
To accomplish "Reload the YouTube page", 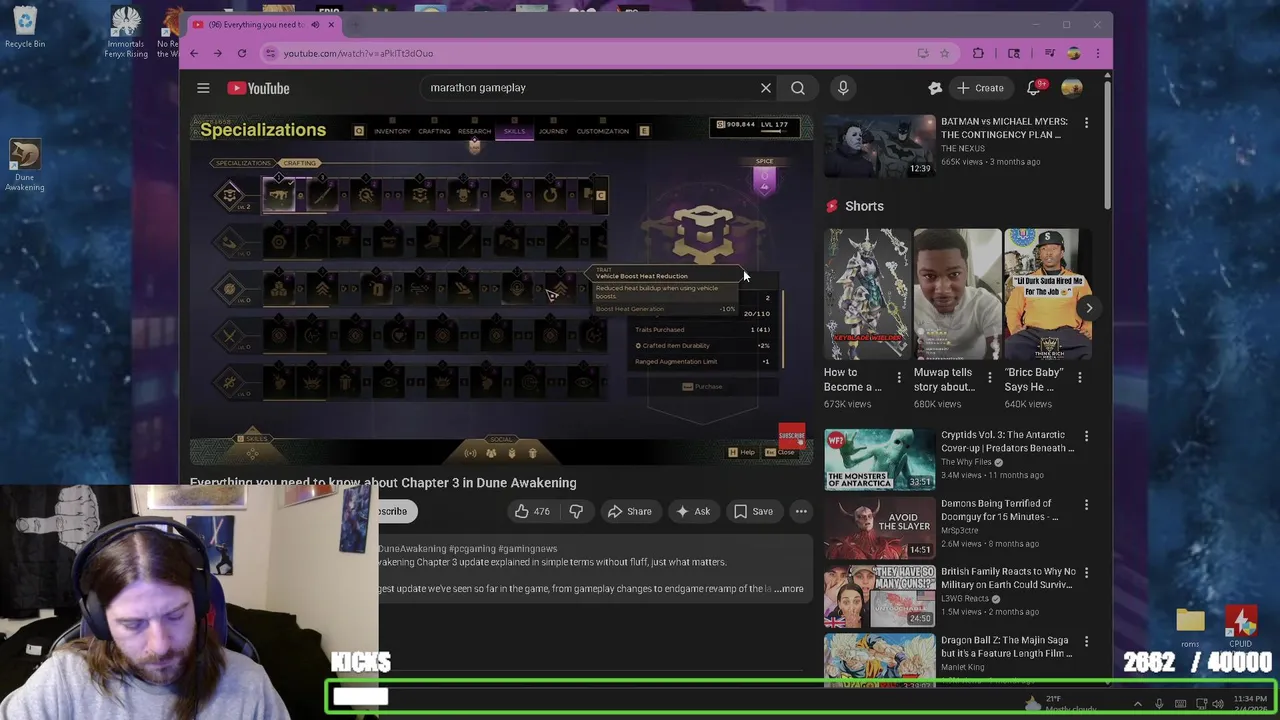I will click(x=242, y=53).
